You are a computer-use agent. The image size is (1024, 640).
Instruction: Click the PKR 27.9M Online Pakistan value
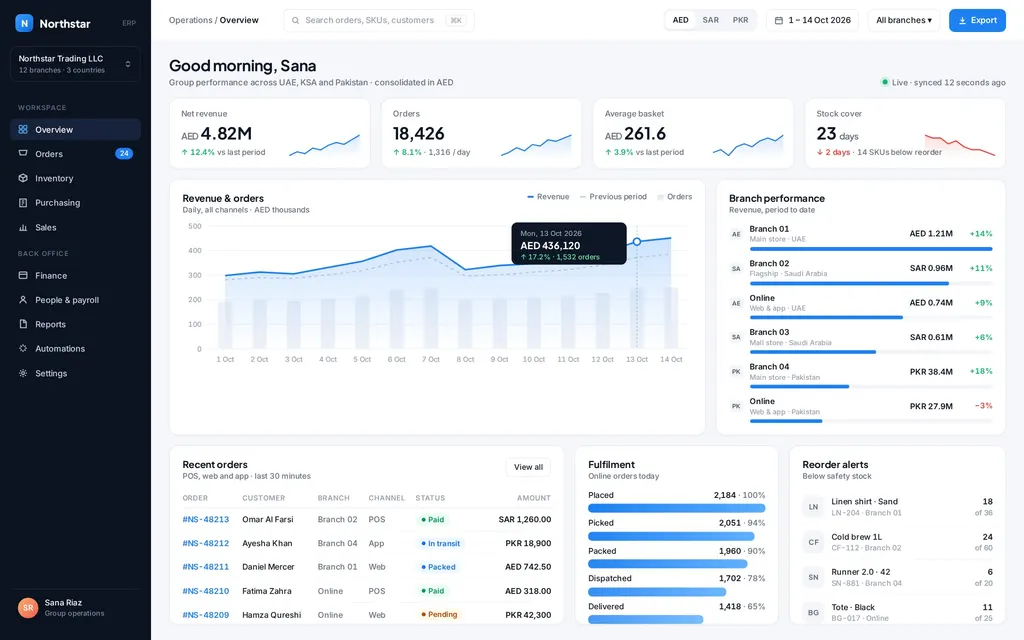click(x=931, y=406)
